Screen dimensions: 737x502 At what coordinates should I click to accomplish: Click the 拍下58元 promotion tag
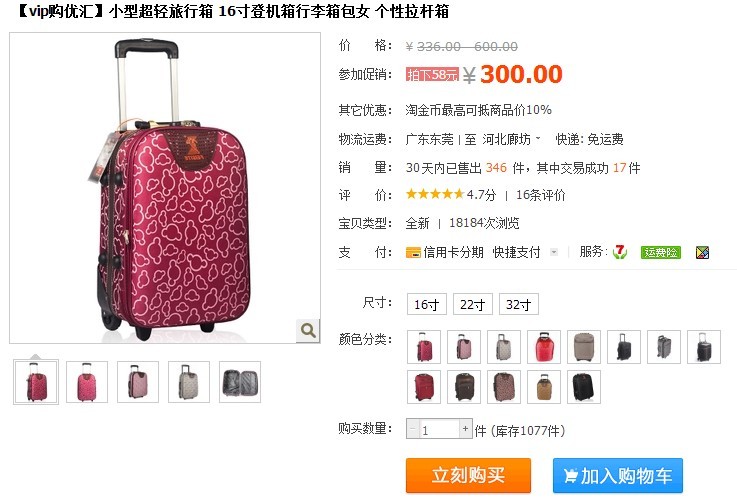pyautogui.click(x=432, y=74)
